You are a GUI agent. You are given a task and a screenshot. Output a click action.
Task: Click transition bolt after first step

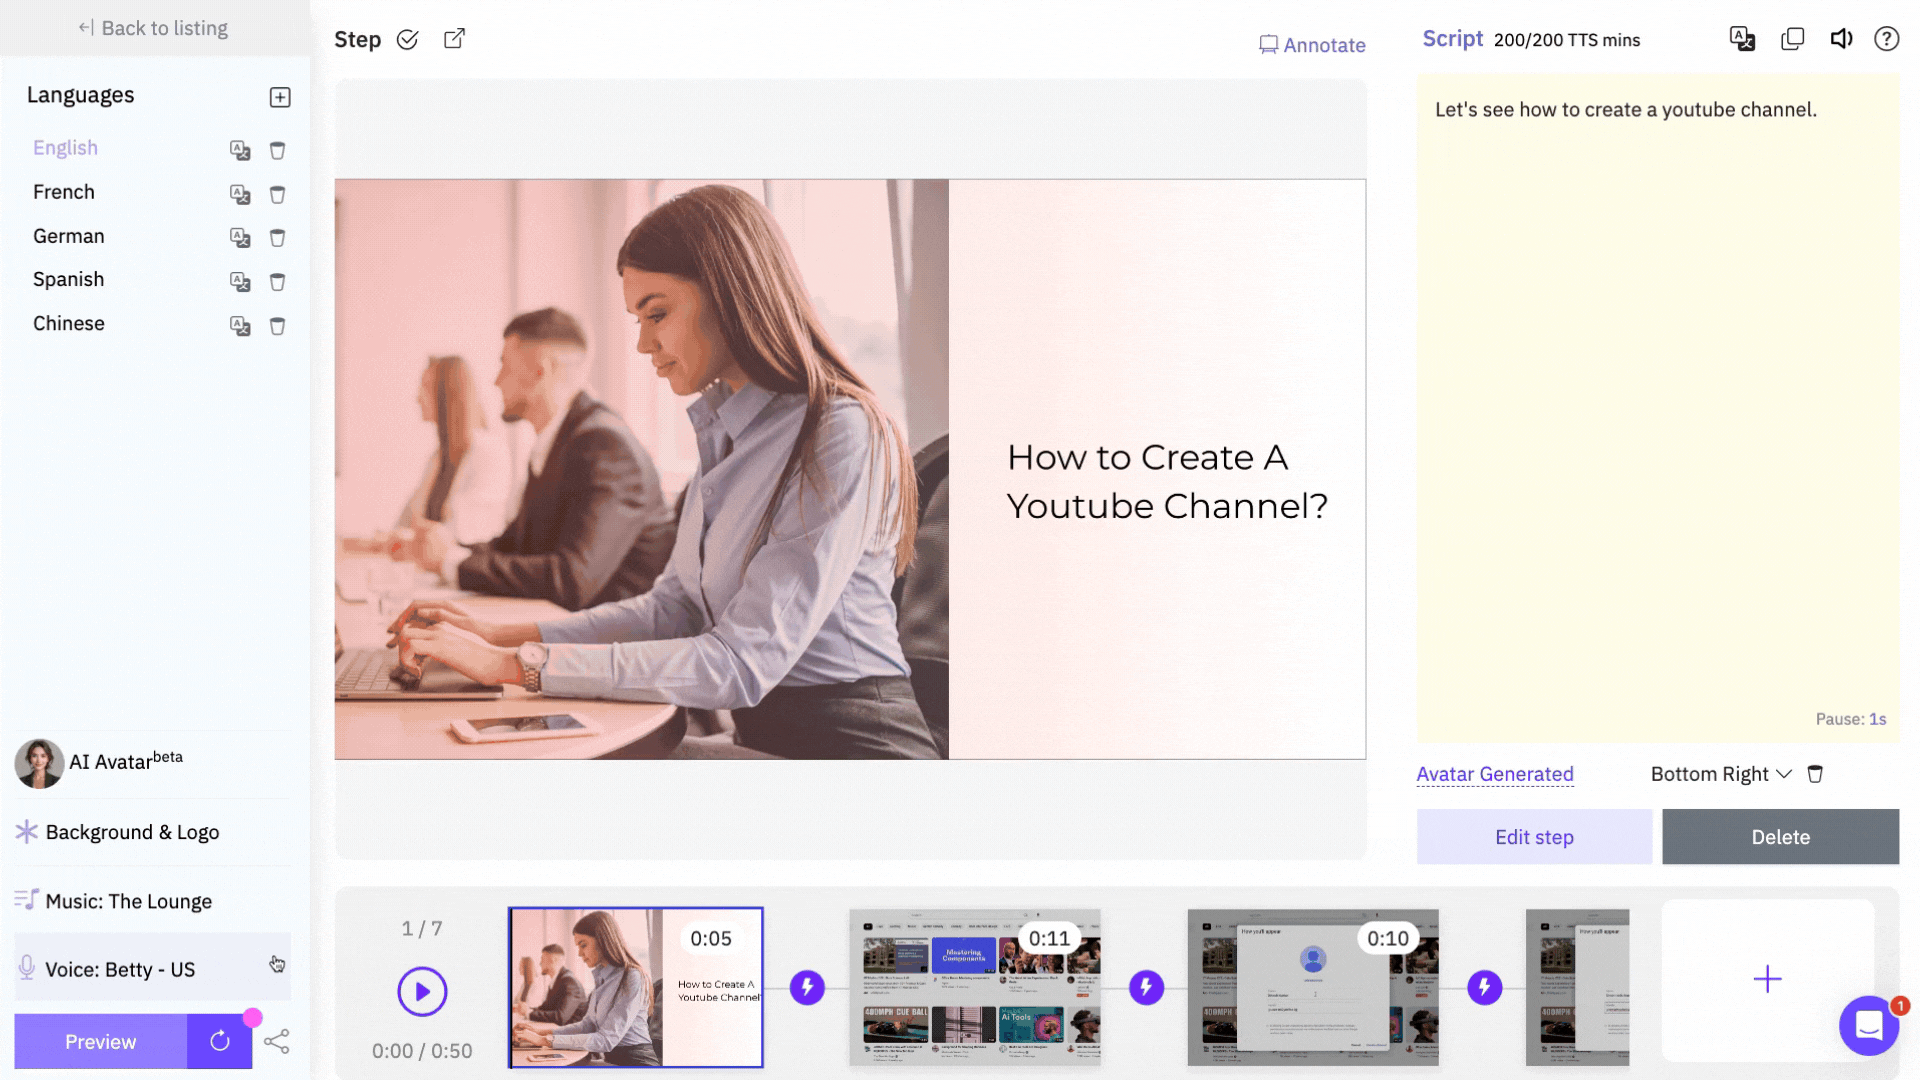(x=807, y=987)
